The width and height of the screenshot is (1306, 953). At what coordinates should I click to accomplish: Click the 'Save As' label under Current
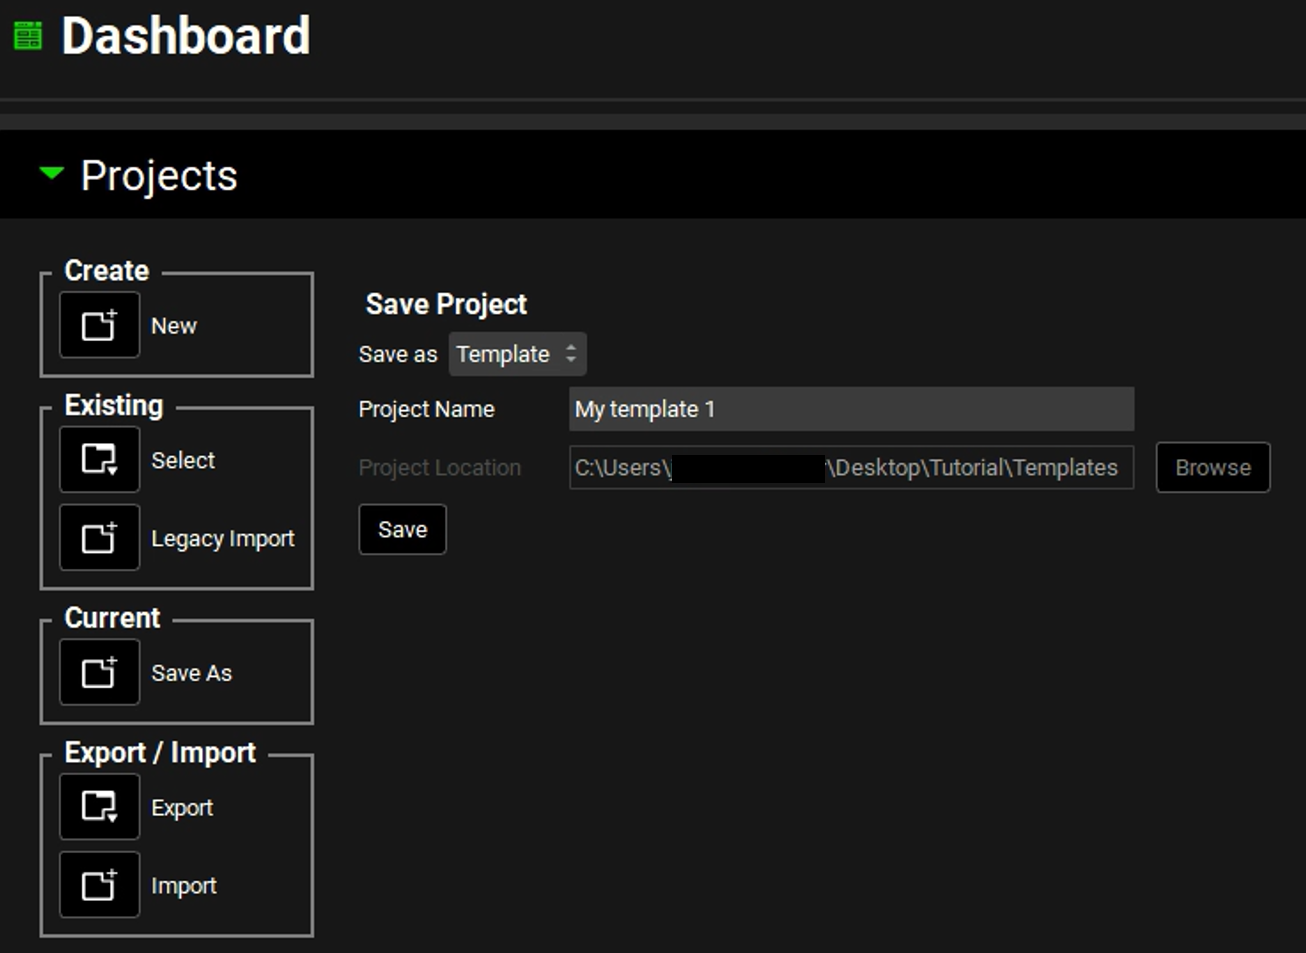pyautogui.click(x=191, y=673)
